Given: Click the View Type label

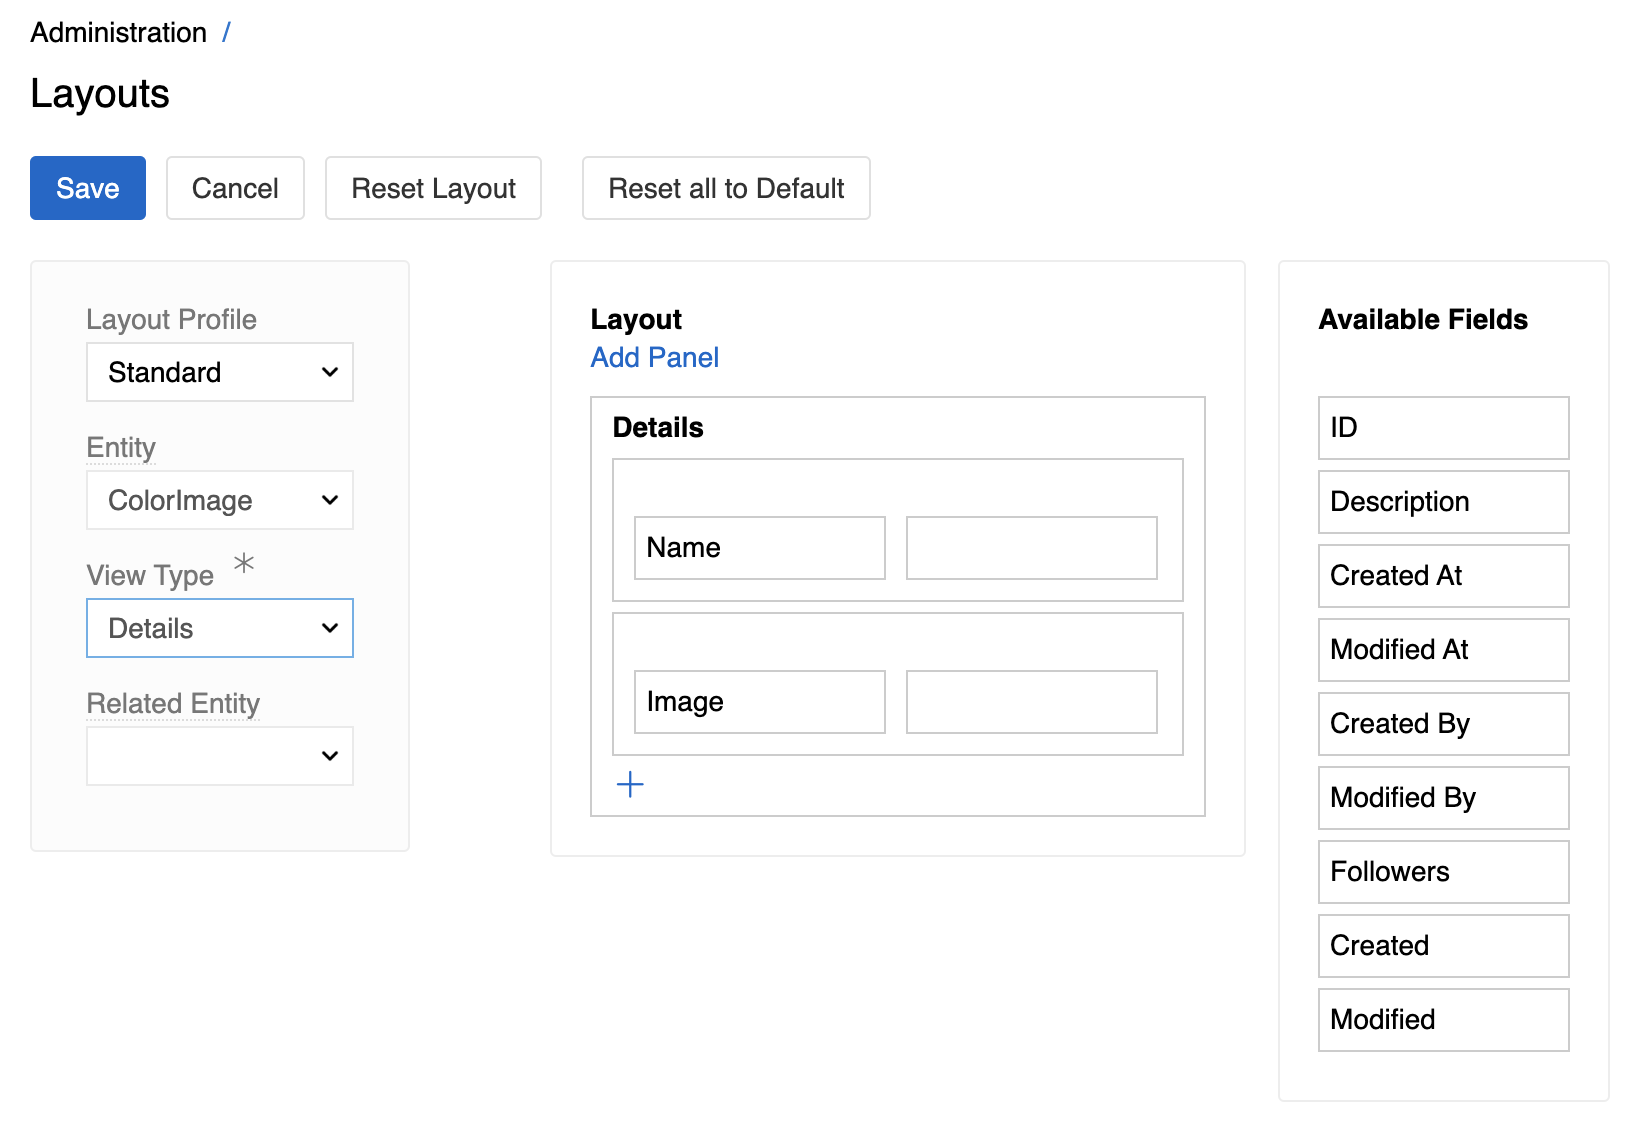Looking at the screenshot, I should 150,575.
